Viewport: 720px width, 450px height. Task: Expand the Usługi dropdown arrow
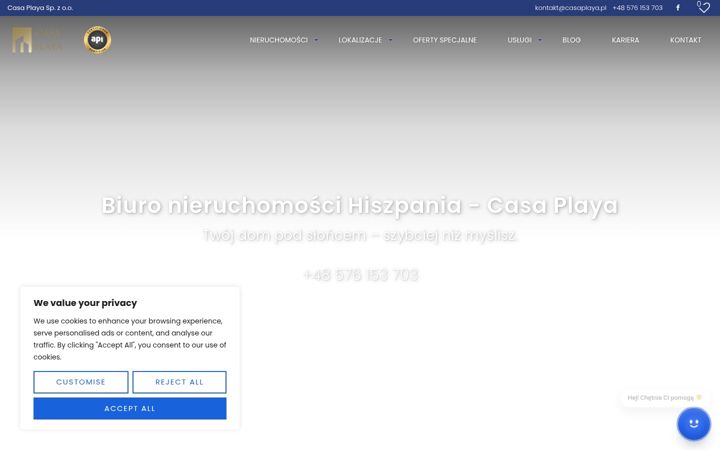tap(540, 40)
